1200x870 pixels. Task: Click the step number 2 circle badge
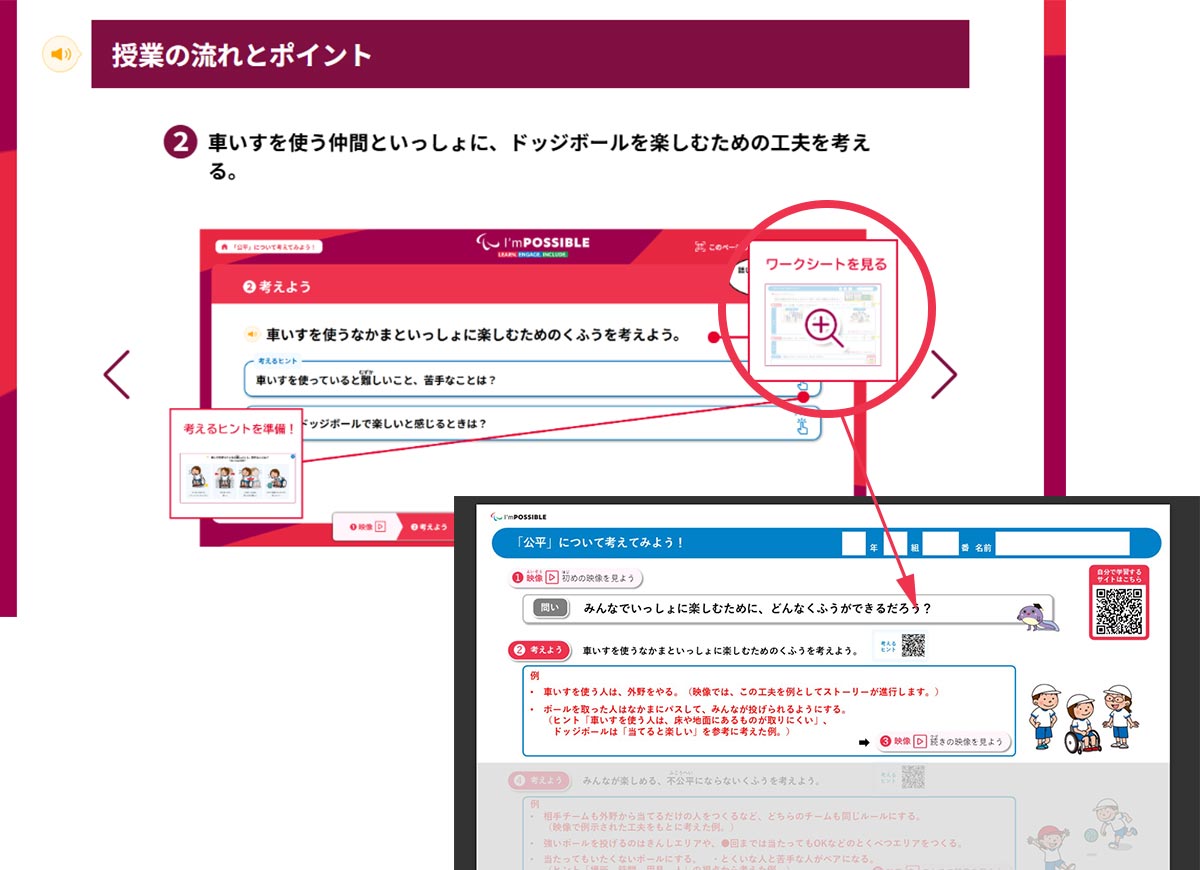click(180, 144)
